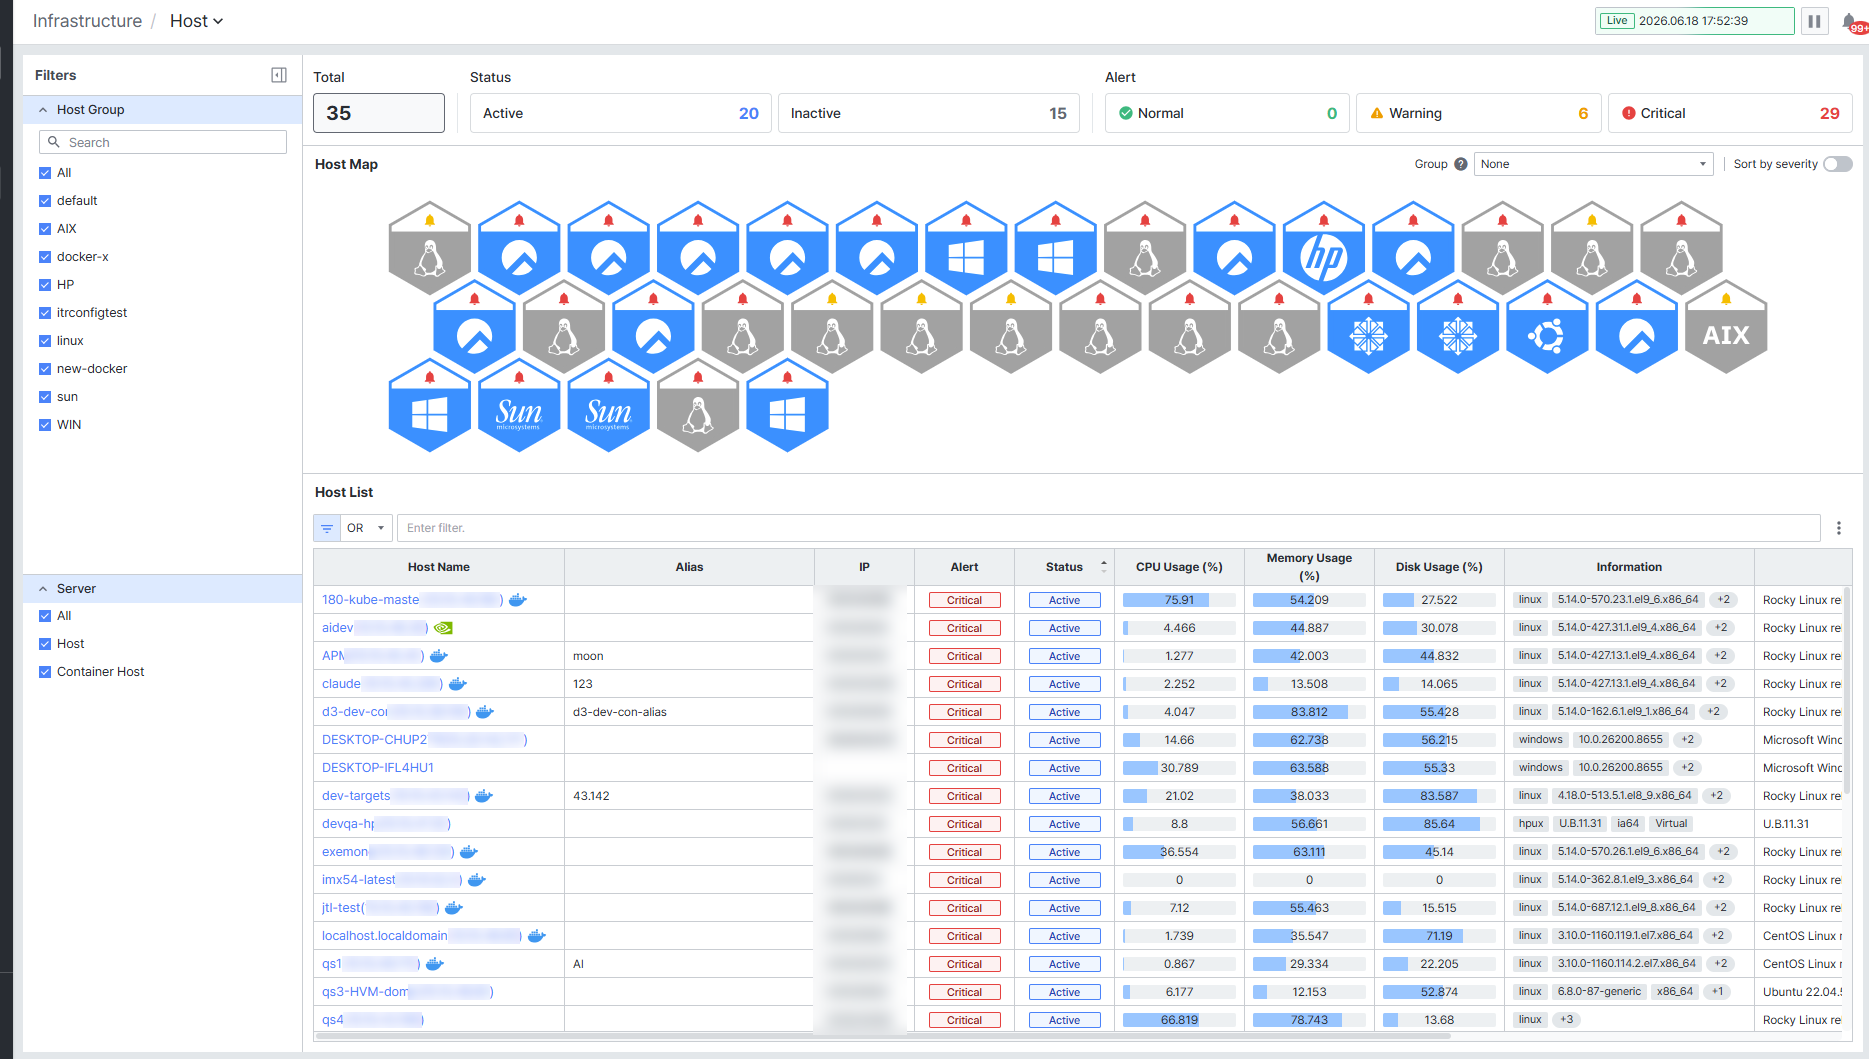Open the OR operator dropdown
Image resolution: width=1869 pixels, height=1059 pixels.
(x=366, y=528)
